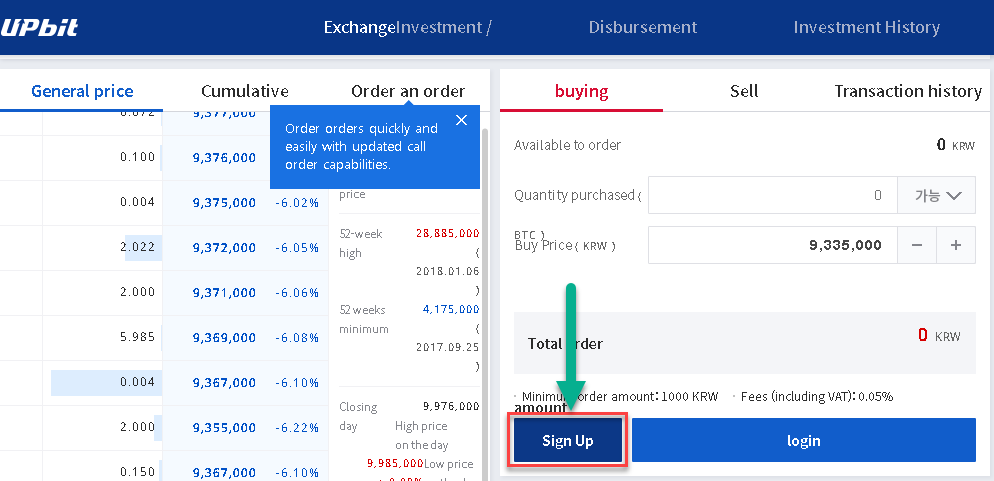The width and height of the screenshot is (994, 481).
Task: Increase buy price with plus button
Action: pyautogui.click(x=956, y=245)
